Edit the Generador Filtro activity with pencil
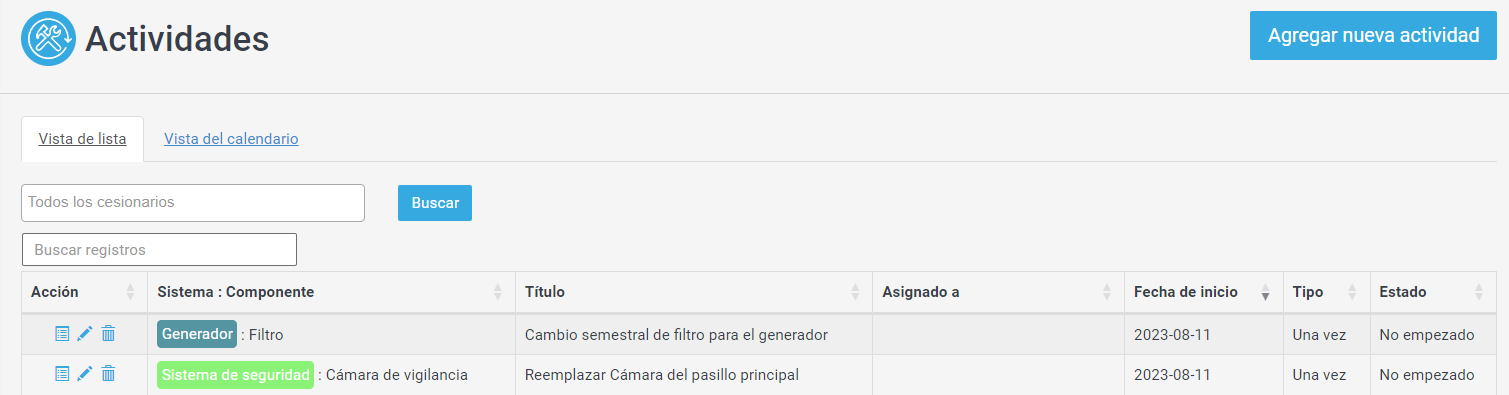The width and height of the screenshot is (1509, 395). tap(85, 334)
